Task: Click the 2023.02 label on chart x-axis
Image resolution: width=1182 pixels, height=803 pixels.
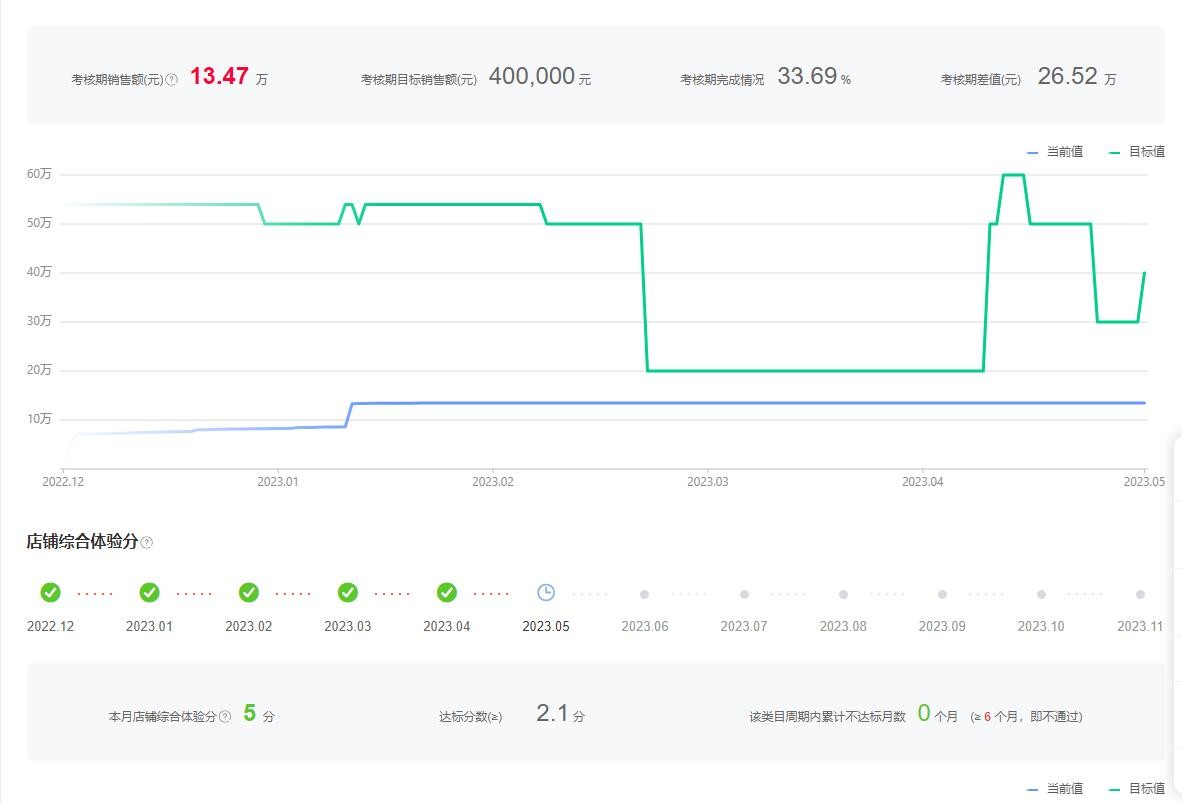Action: point(493,482)
